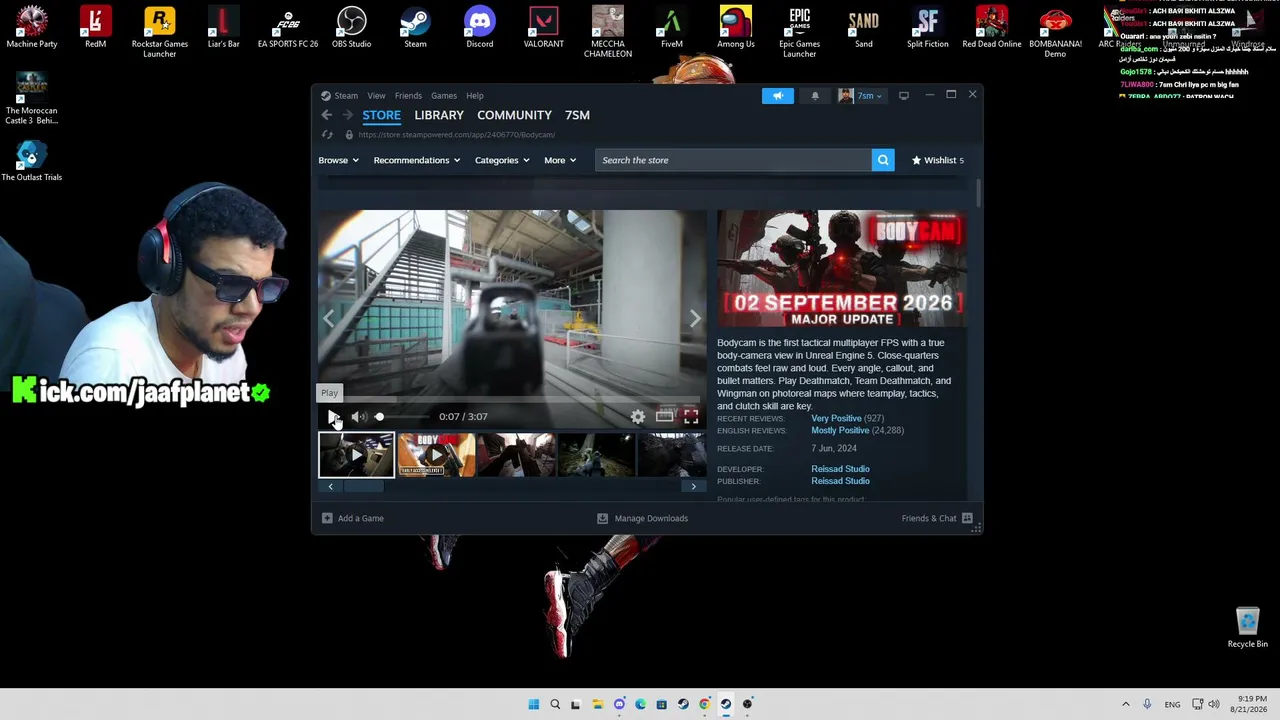The image size is (1280, 720).
Task: Toggle fullscreen for the trailer
Action: [x=691, y=416]
